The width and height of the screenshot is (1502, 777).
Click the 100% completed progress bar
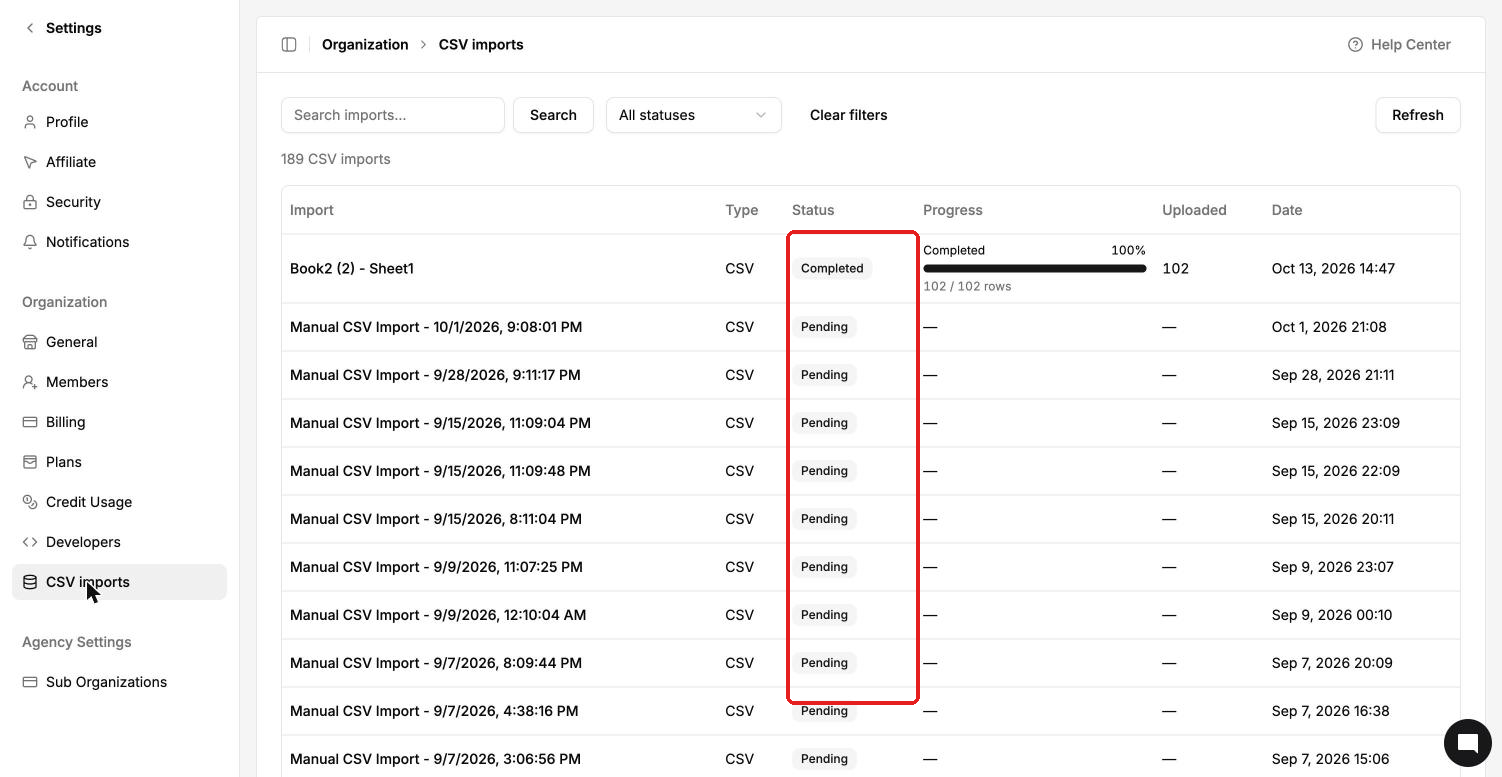(1034, 268)
